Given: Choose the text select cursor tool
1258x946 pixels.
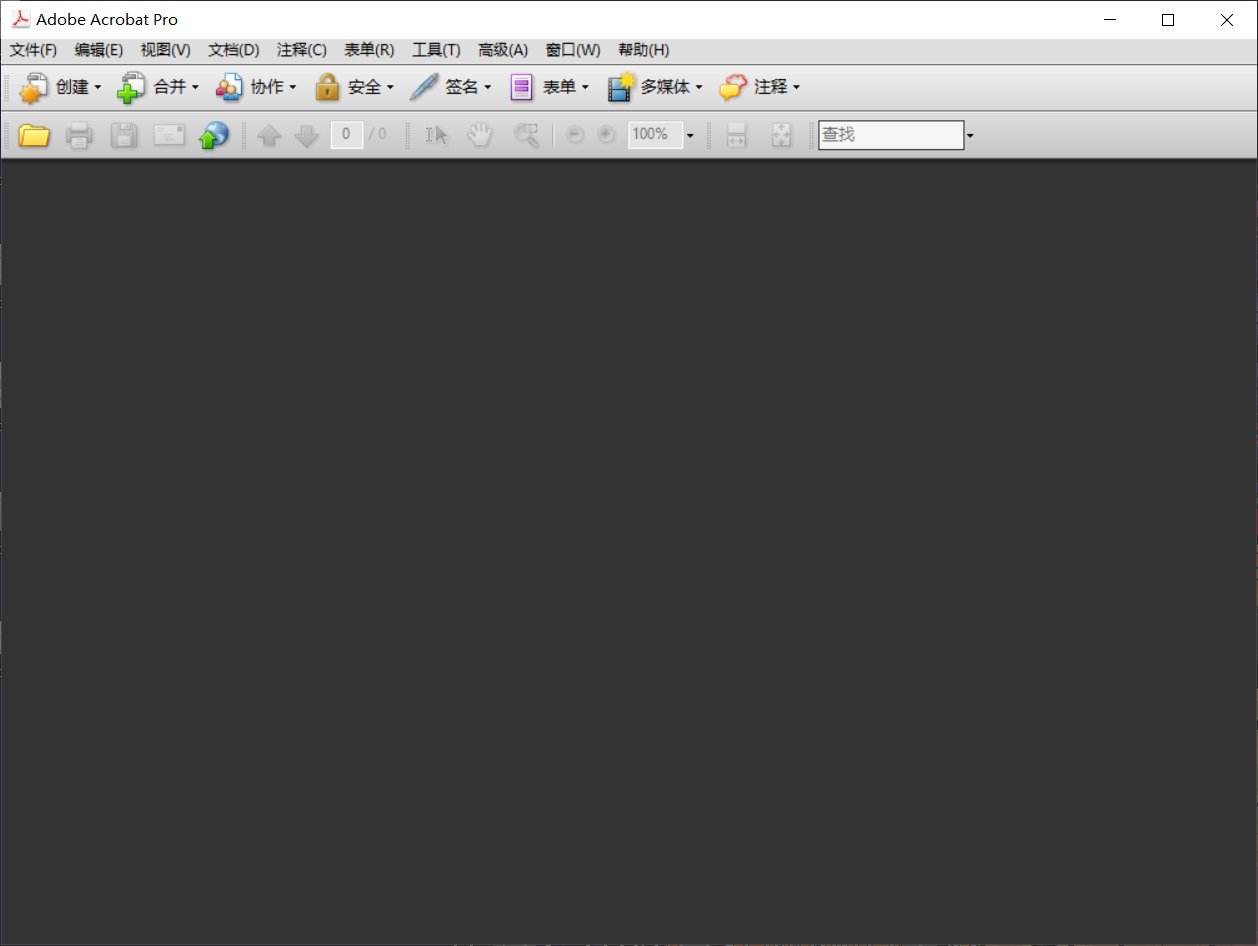Looking at the screenshot, I should tap(437, 135).
